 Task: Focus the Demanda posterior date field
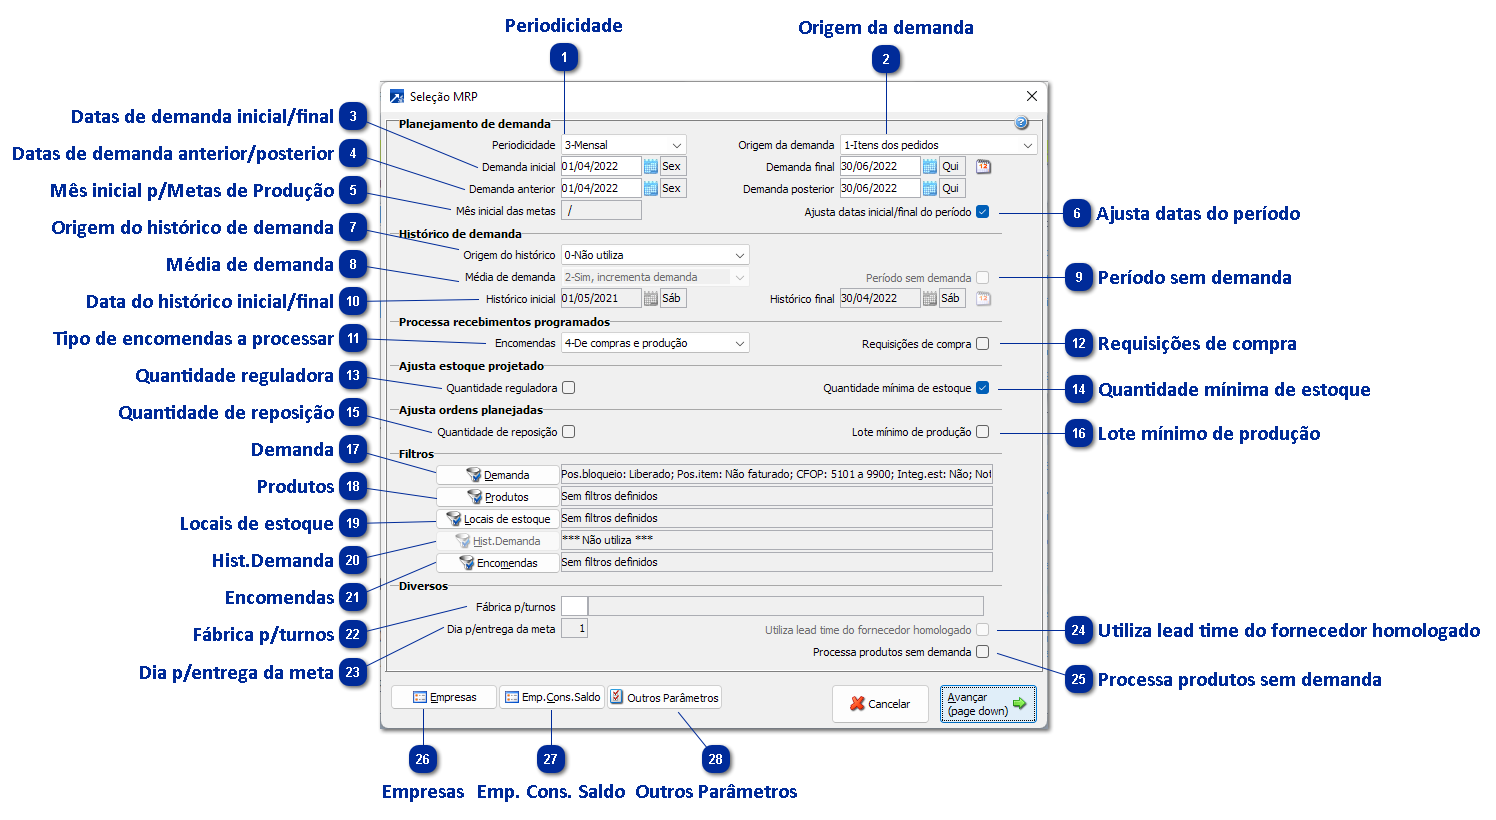coord(880,189)
